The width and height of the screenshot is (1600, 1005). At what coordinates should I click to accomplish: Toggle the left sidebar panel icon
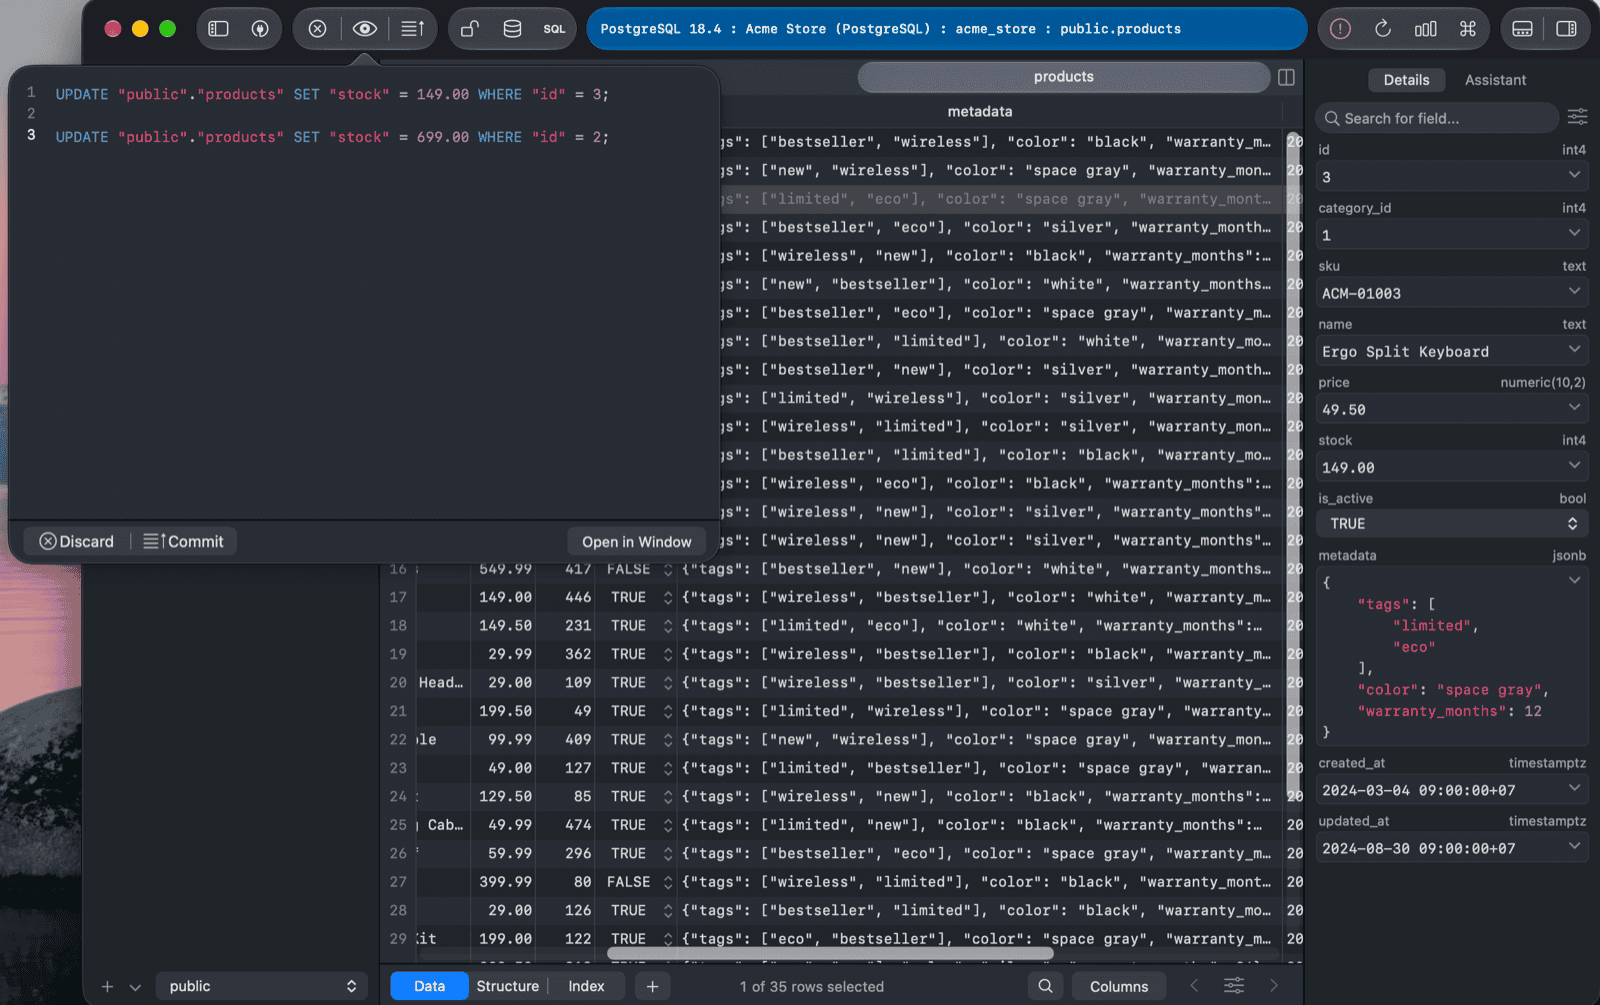[x=218, y=29]
